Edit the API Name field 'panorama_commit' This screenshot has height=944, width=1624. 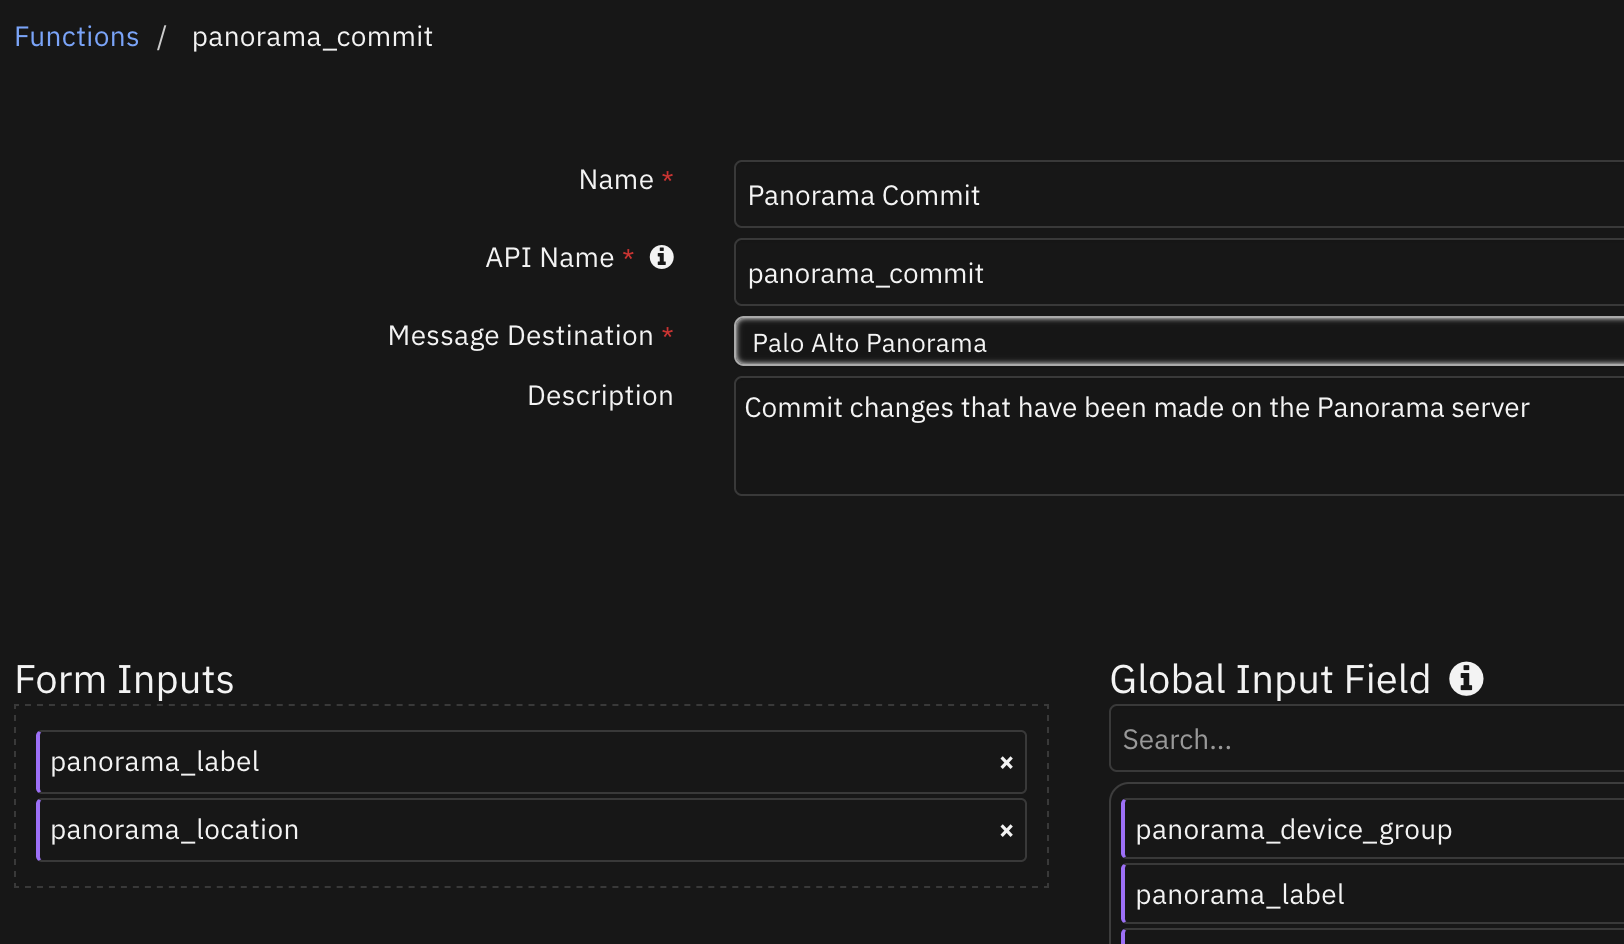1179,272
